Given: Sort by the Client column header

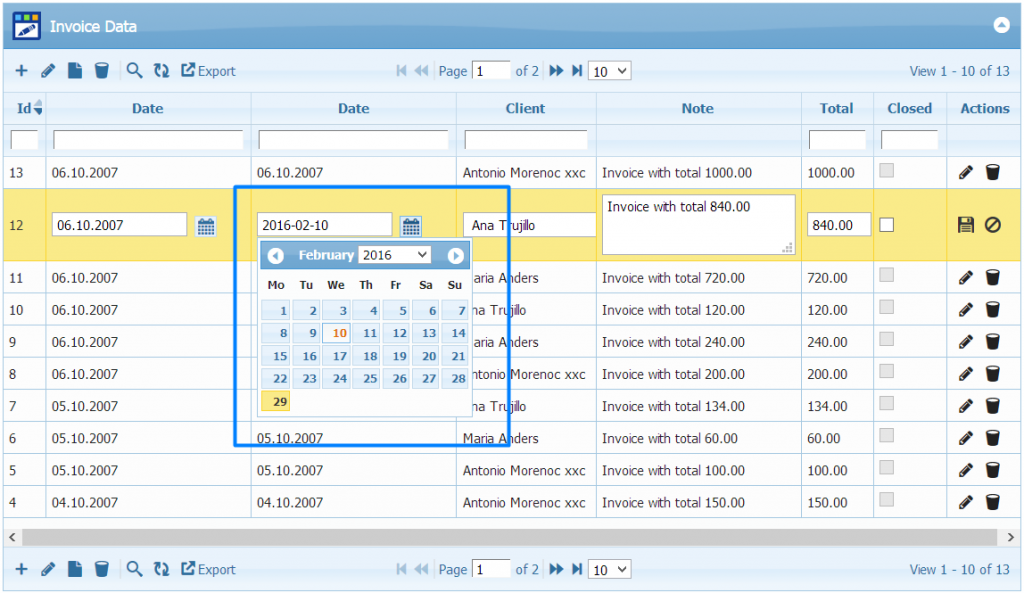Looking at the screenshot, I should click(525, 108).
